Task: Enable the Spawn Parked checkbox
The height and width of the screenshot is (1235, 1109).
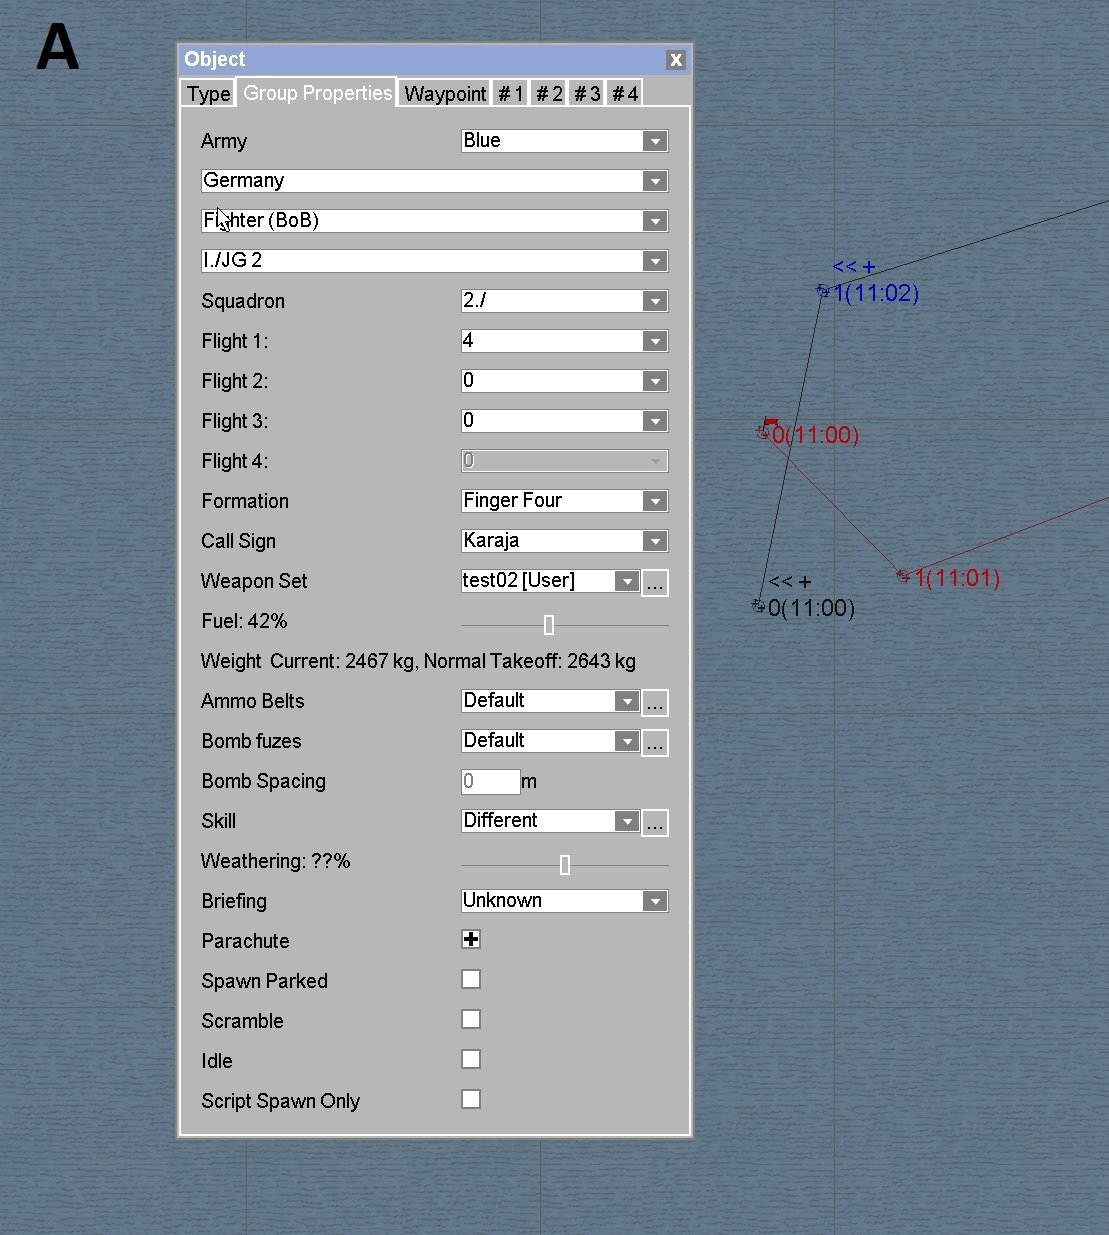Action: [x=471, y=979]
